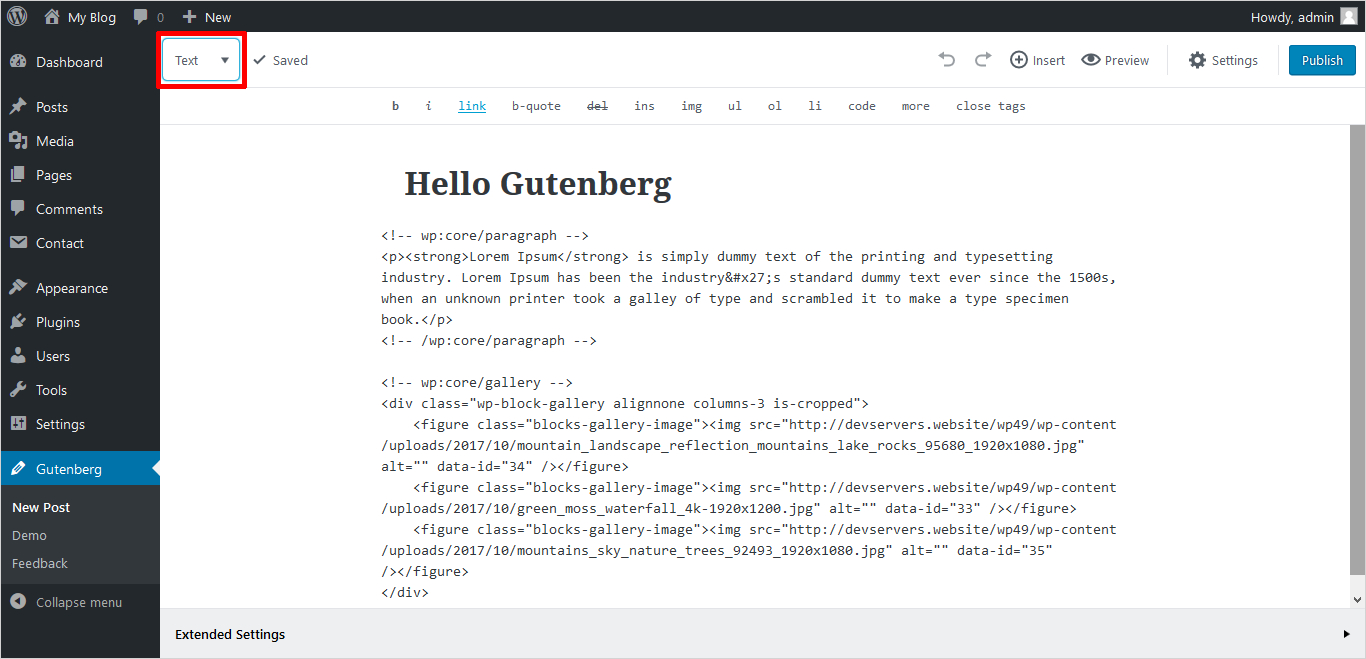Expand the Extended Settings panel
Screen dimensions: 1366x659
[1346, 634]
